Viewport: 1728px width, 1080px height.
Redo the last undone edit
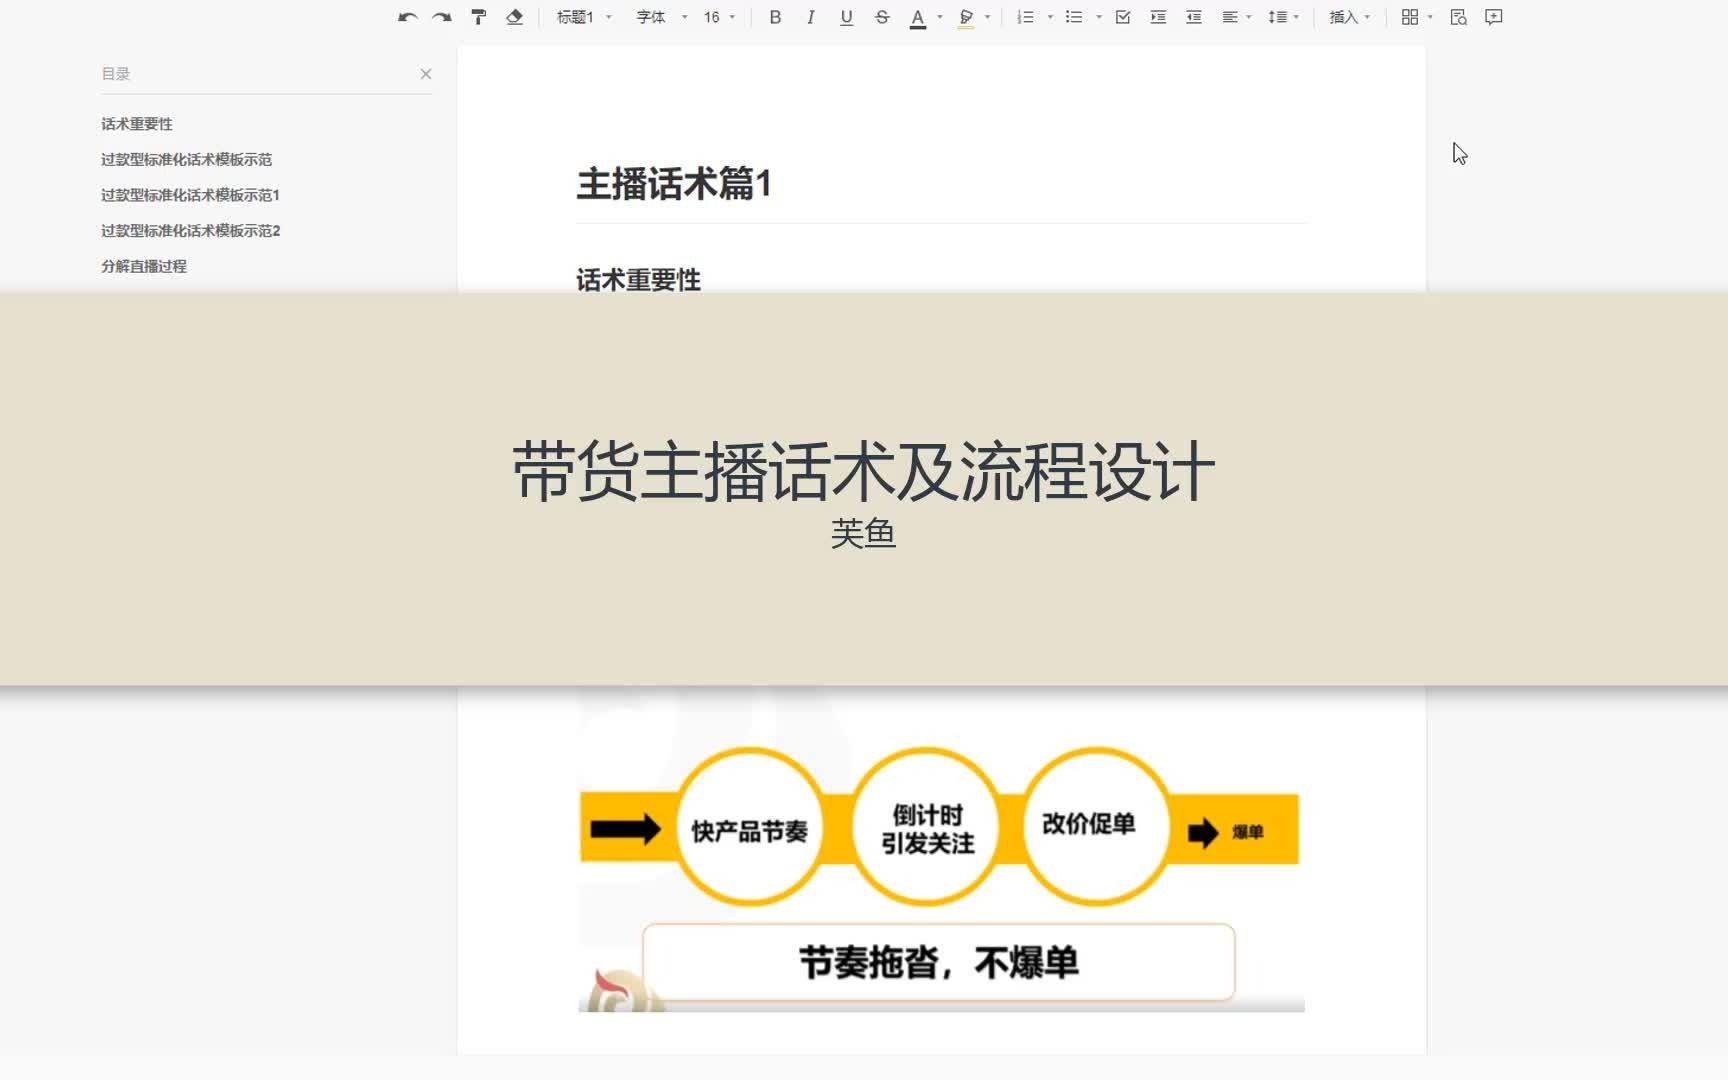442,17
